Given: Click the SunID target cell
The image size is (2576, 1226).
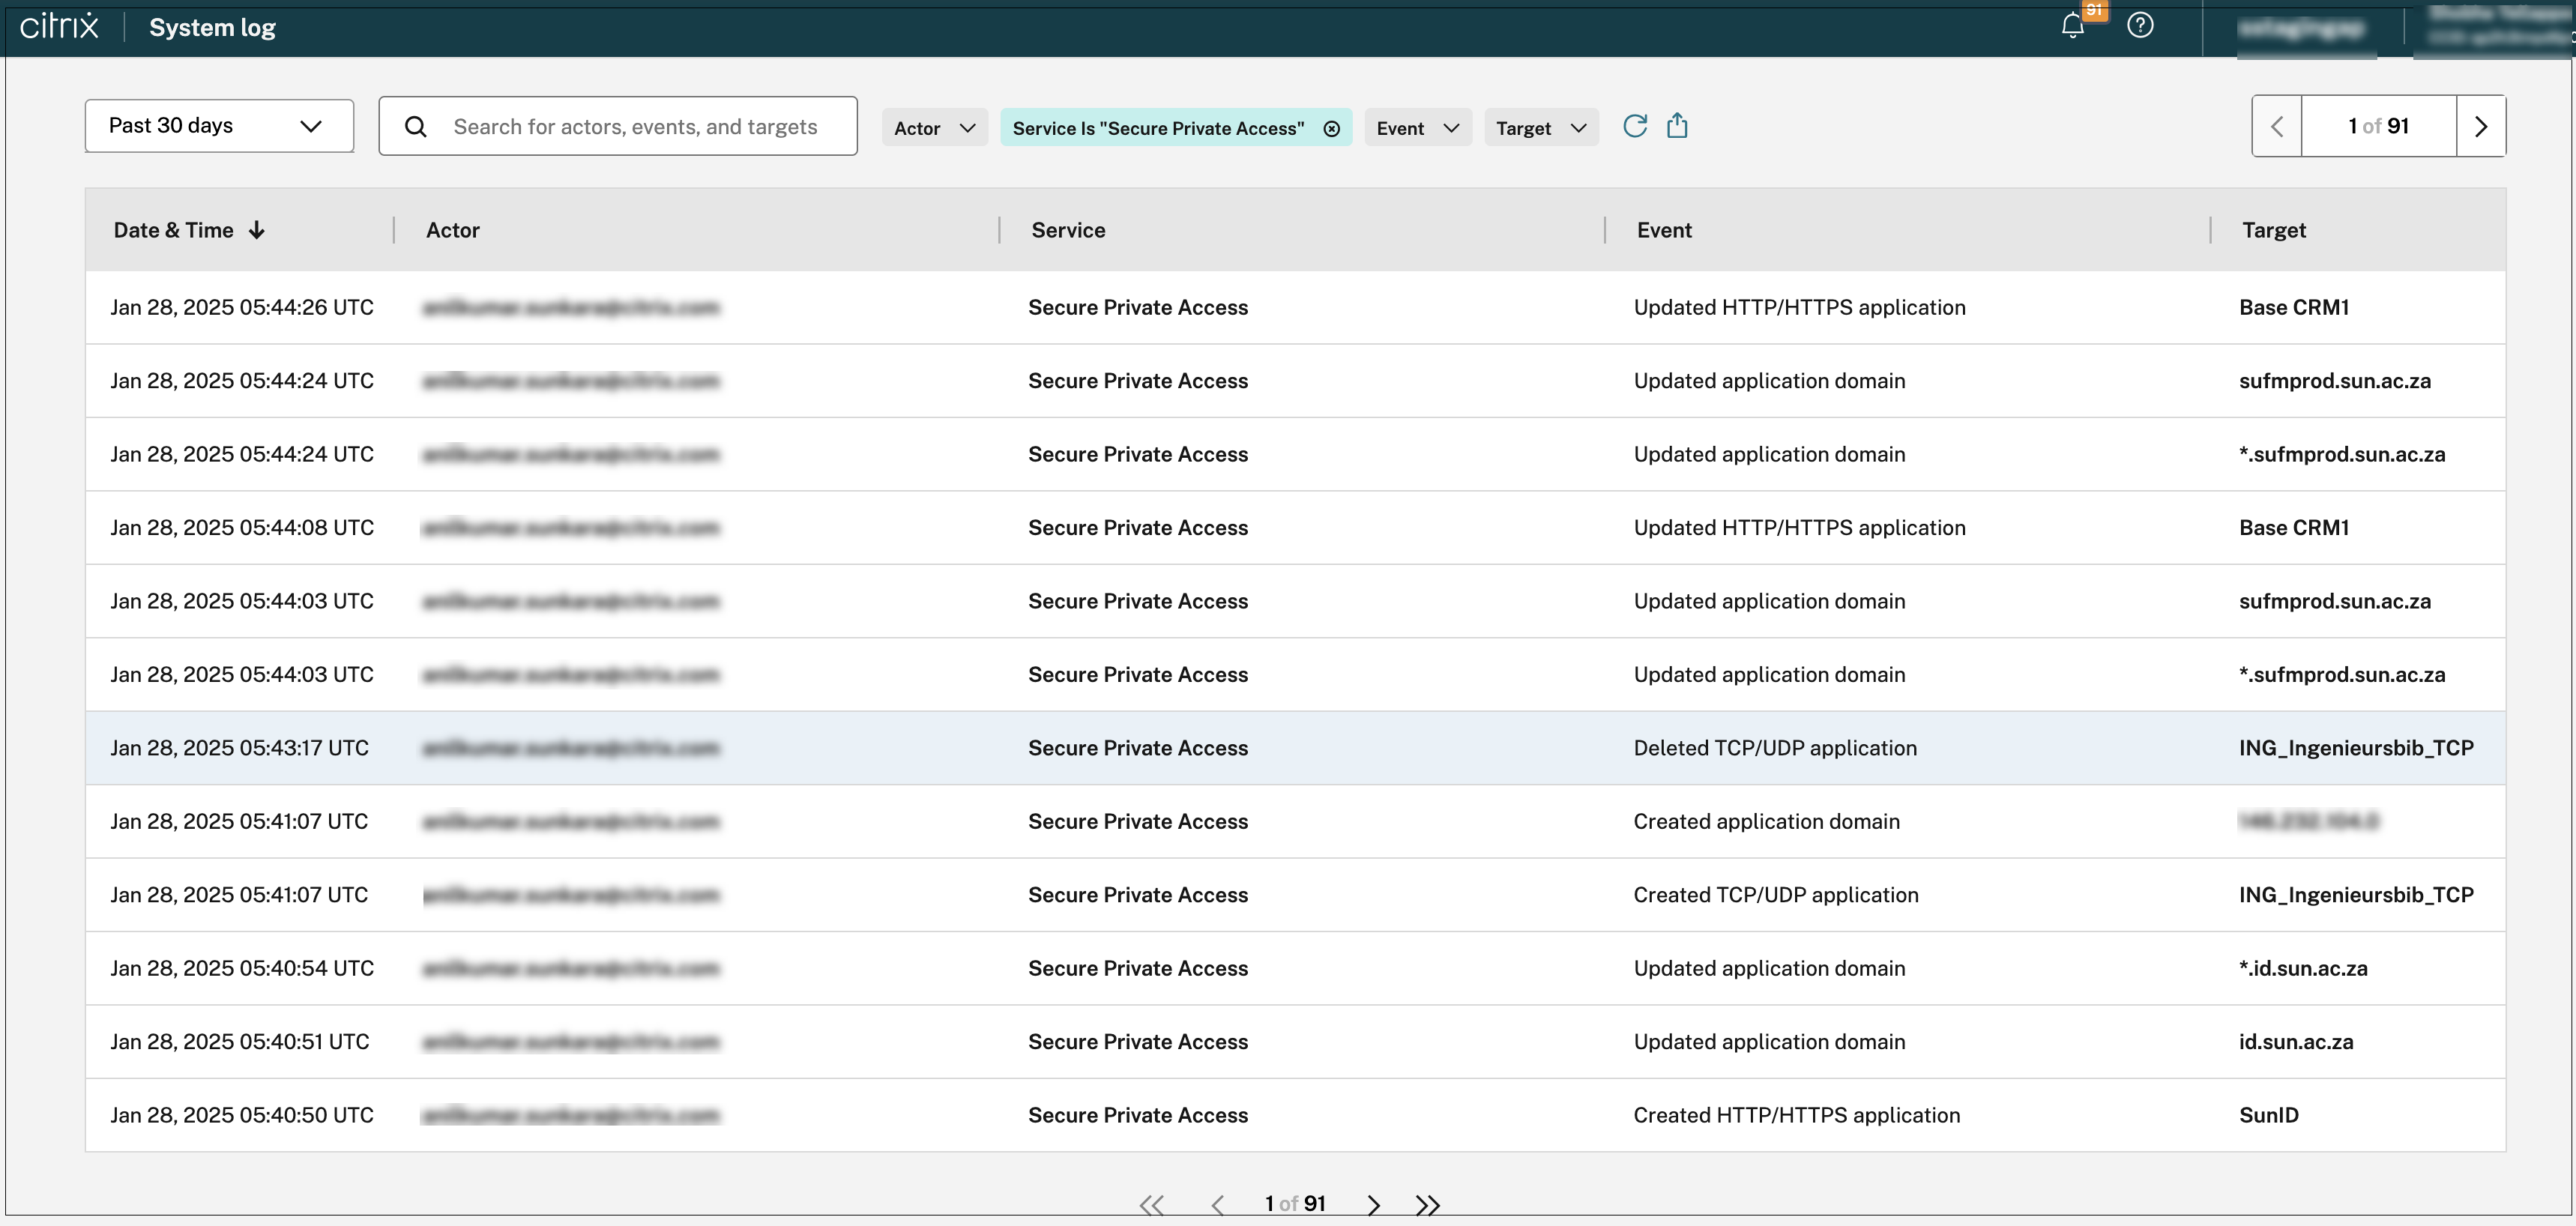Looking at the screenshot, I should [2268, 1115].
